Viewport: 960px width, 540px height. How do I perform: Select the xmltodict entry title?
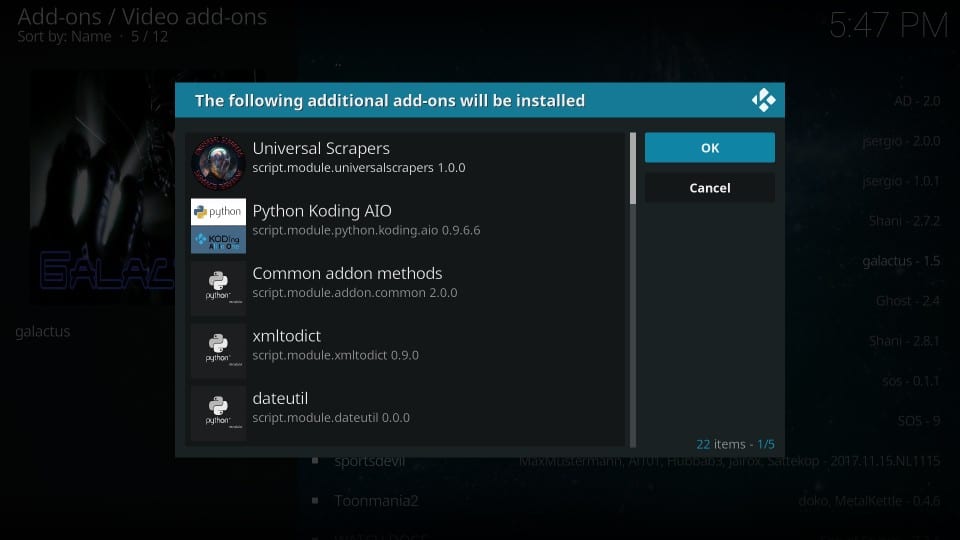pos(287,336)
